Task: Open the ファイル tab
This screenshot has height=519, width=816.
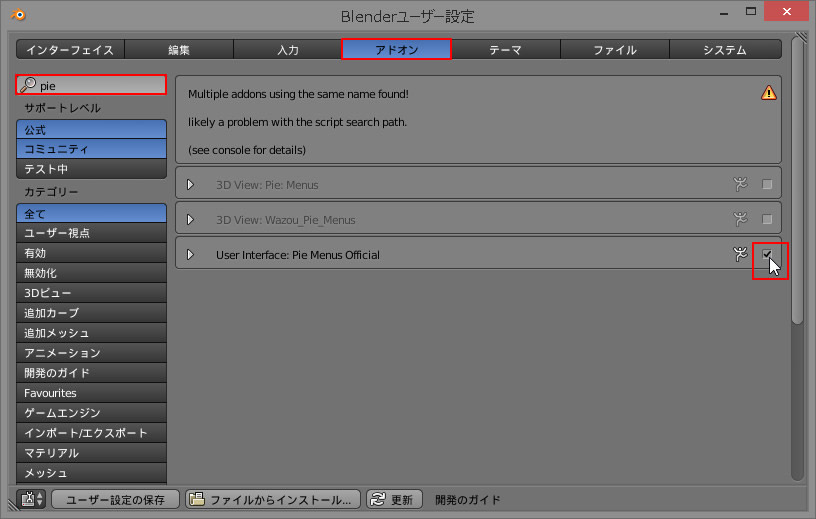Action: tap(615, 49)
